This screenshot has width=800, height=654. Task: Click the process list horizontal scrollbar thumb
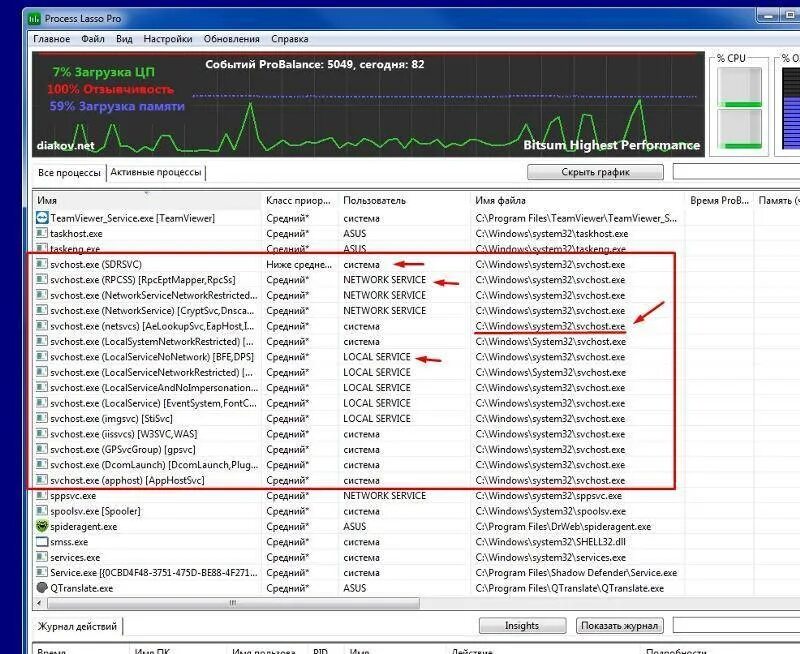pos(233,603)
